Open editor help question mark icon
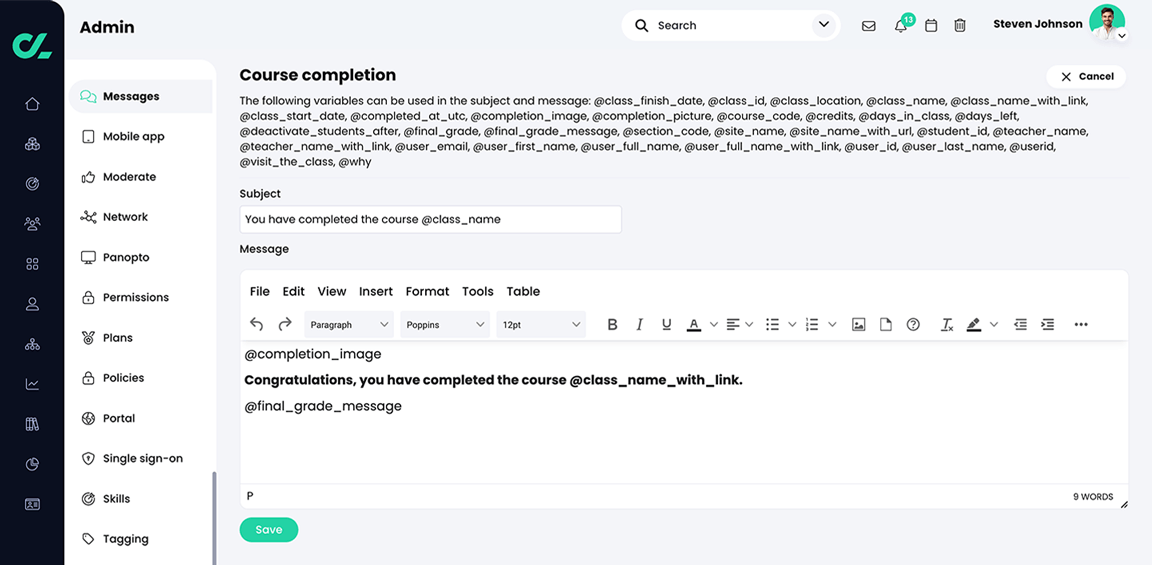 click(x=913, y=324)
